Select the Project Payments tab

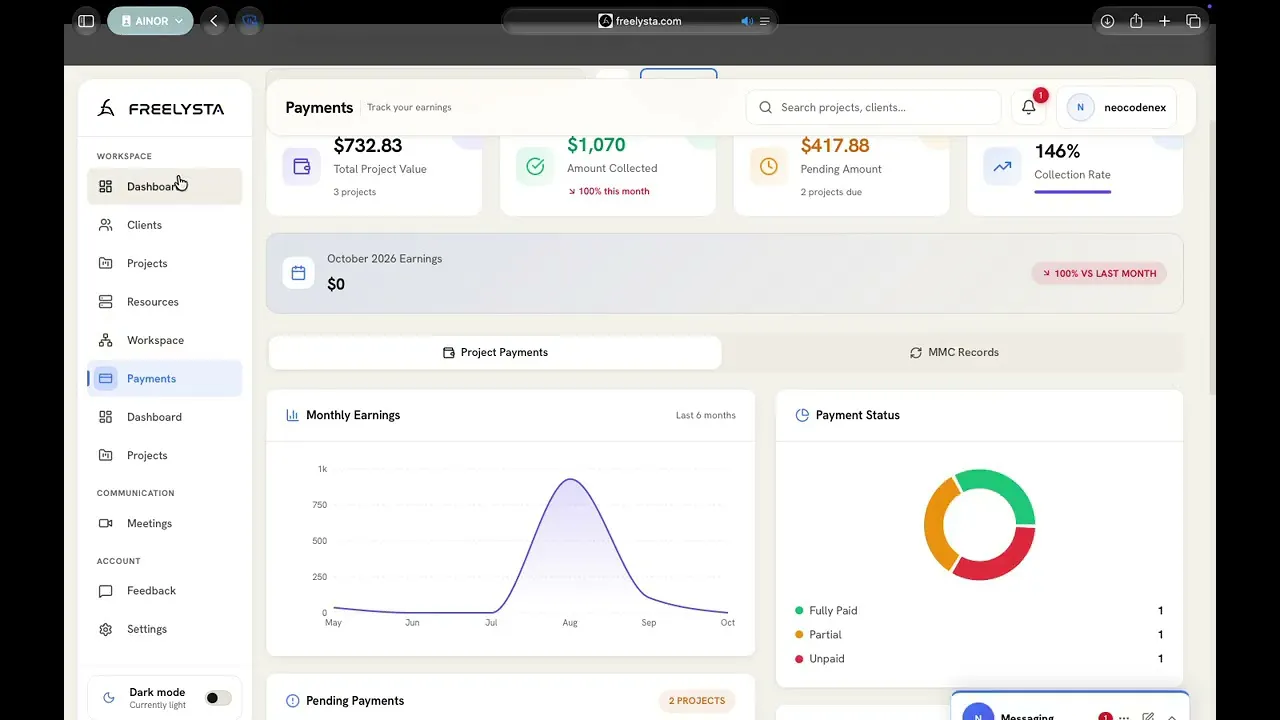pyautogui.click(x=495, y=353)
